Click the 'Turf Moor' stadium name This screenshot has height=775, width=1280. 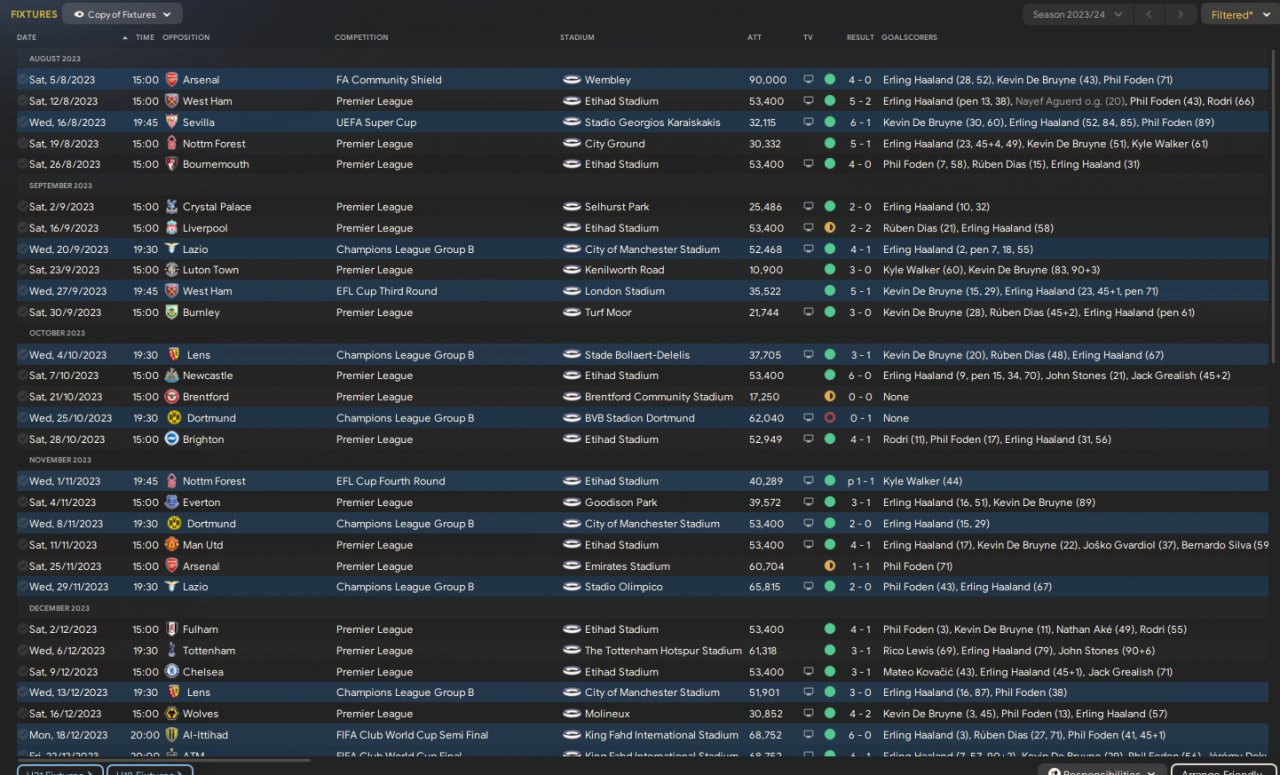pyautogui.click(x=608, y=312)
